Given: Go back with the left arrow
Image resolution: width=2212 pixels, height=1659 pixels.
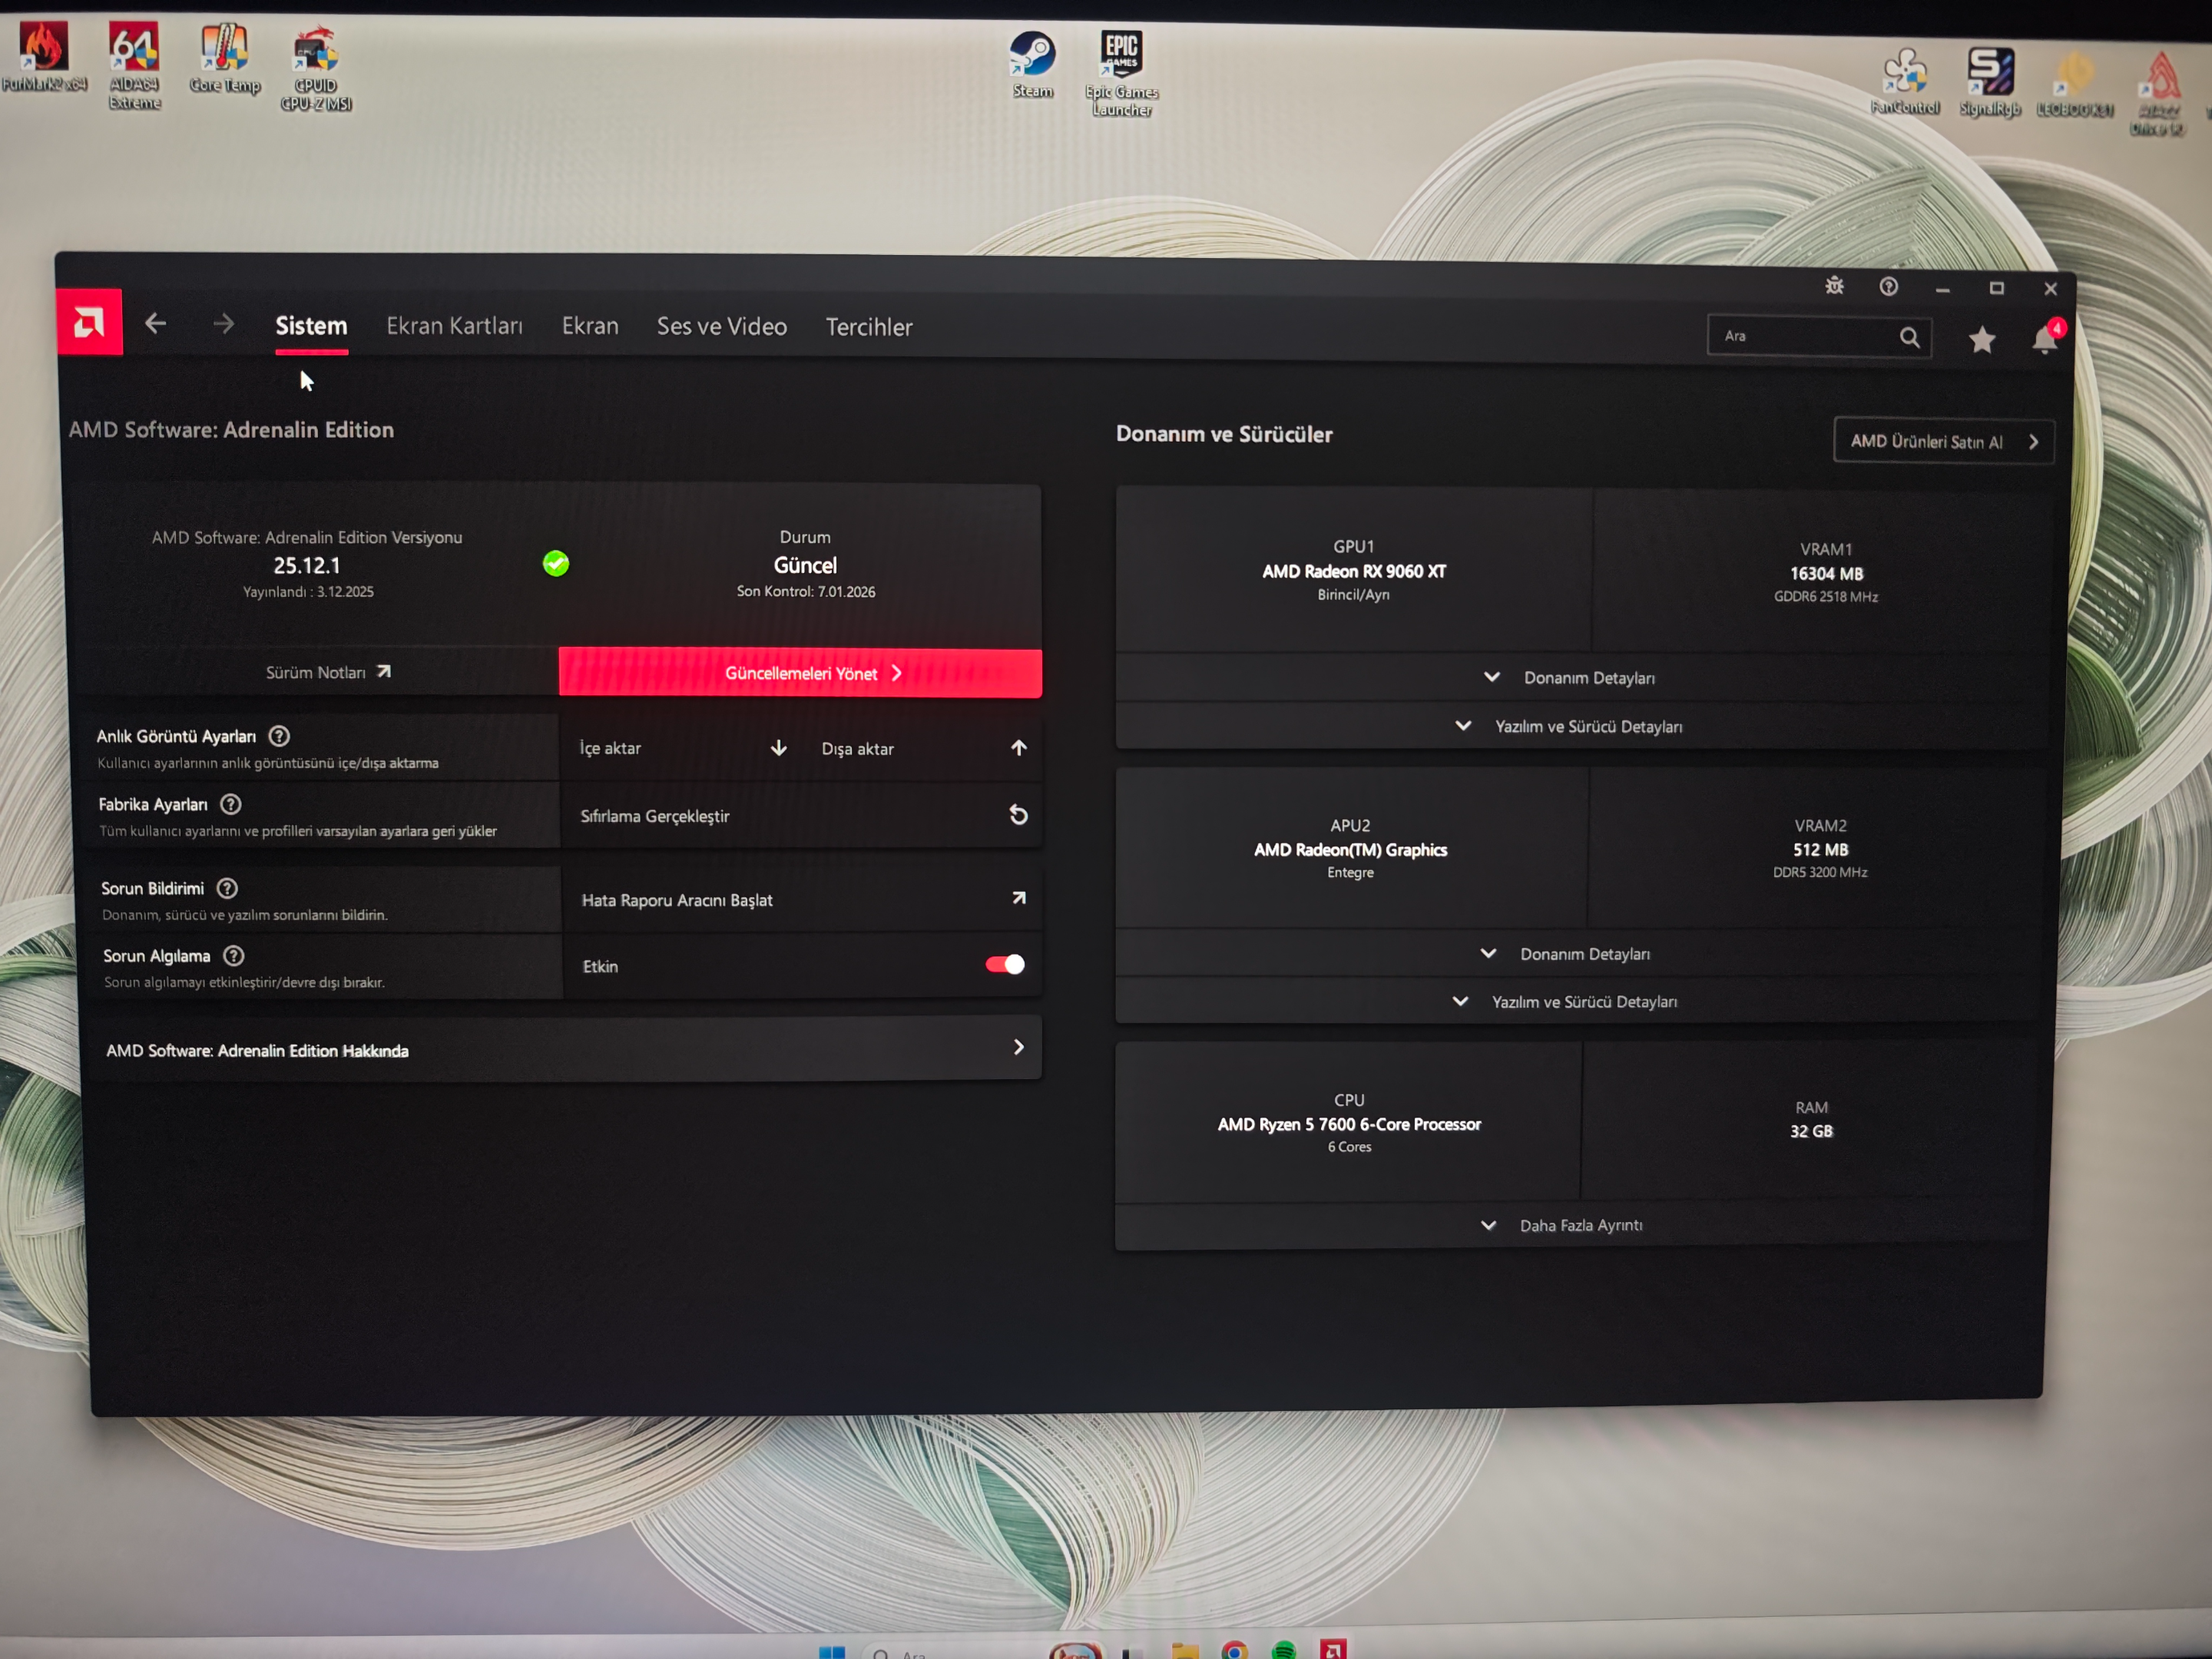Looking at the screenshot, I should coord(155,323).
